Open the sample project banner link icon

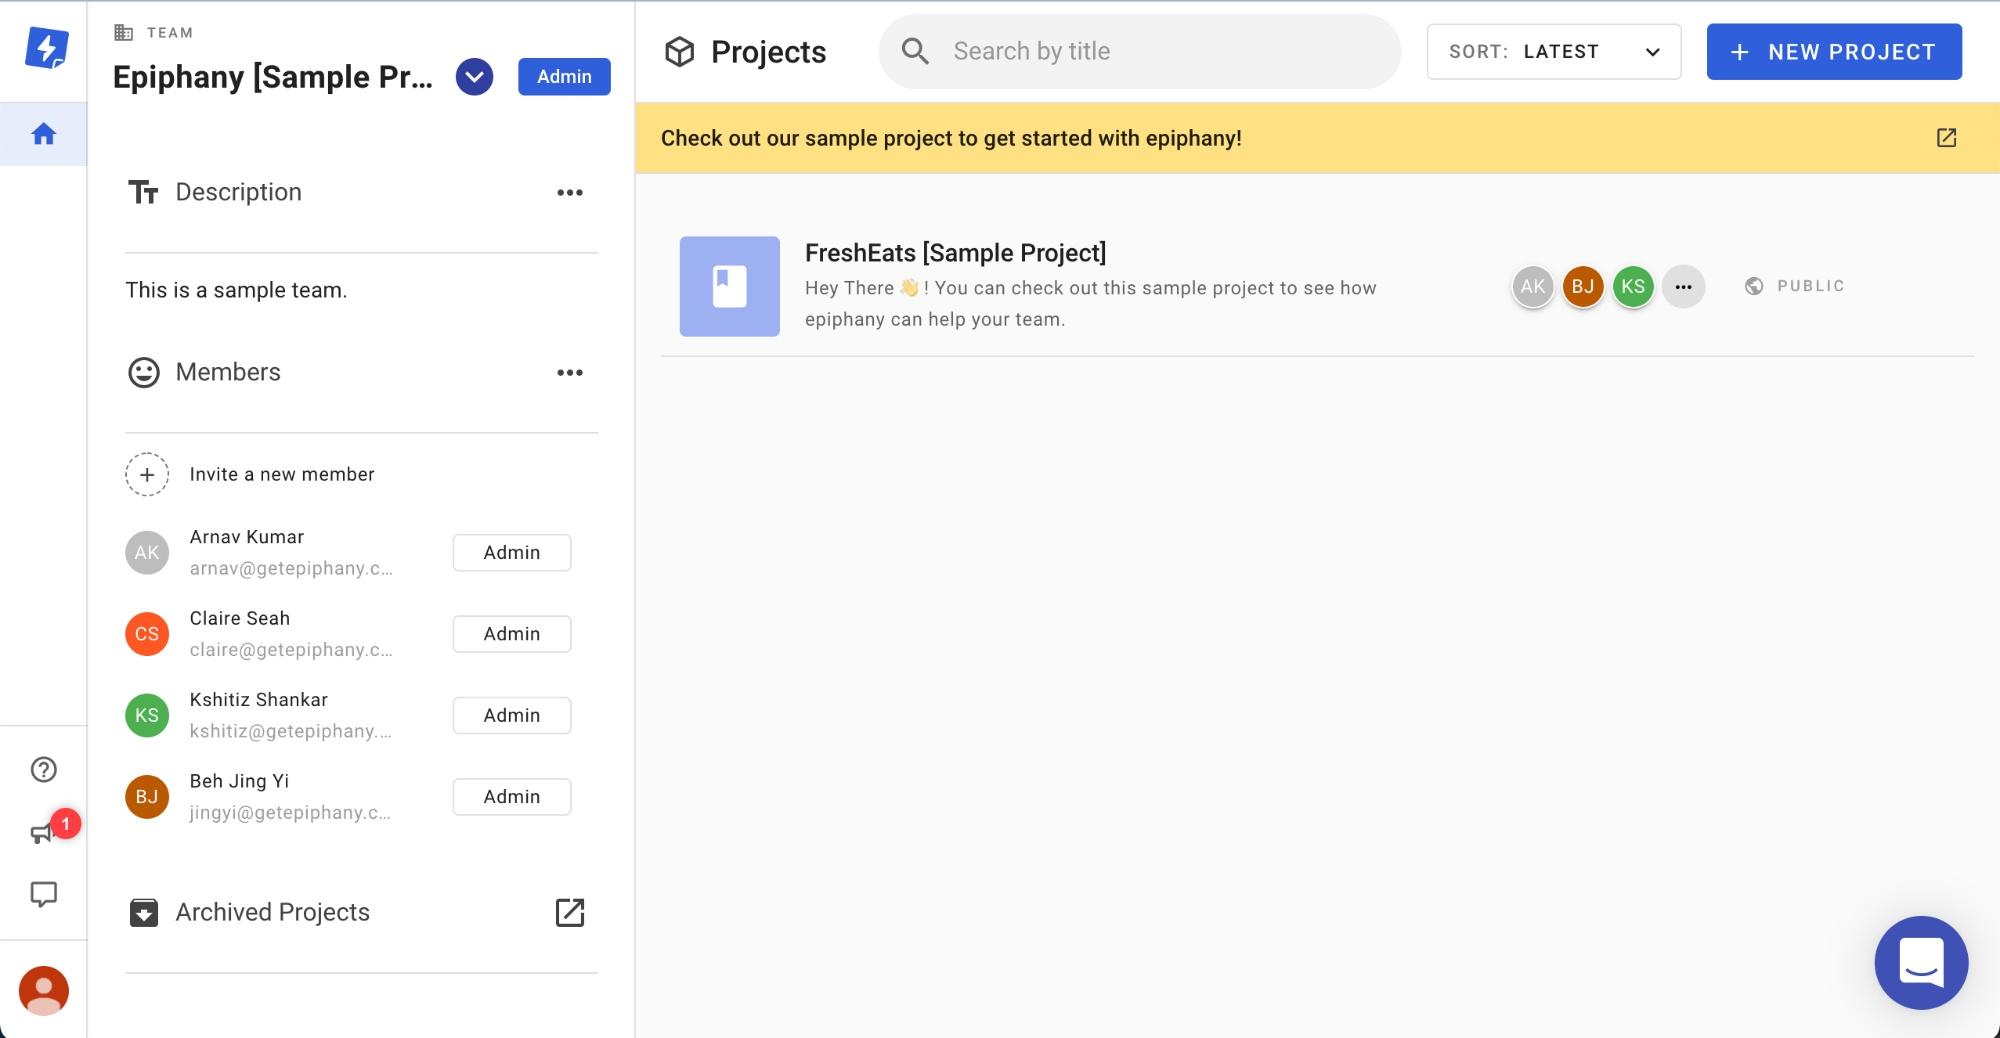(1946, 138)
